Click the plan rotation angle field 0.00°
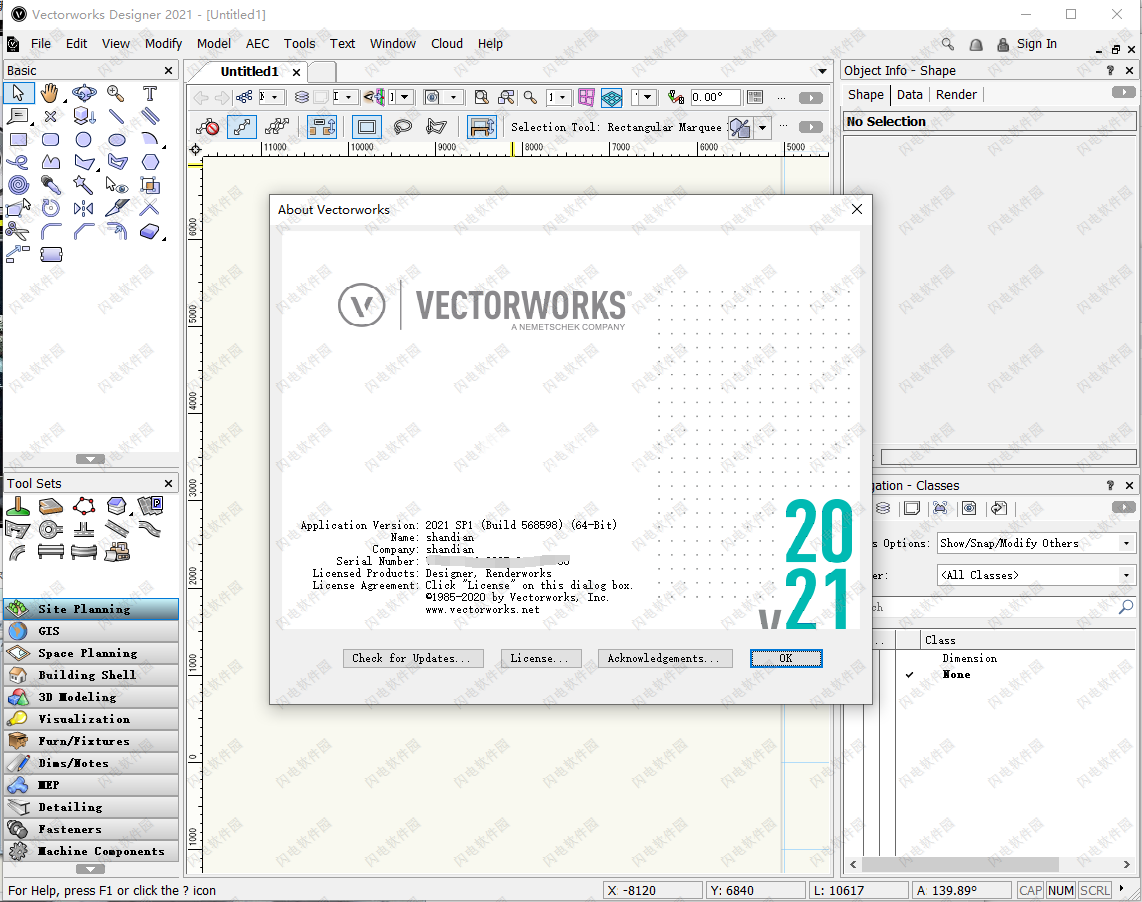This screenshot has height=902, width=1142. [714, 97]
